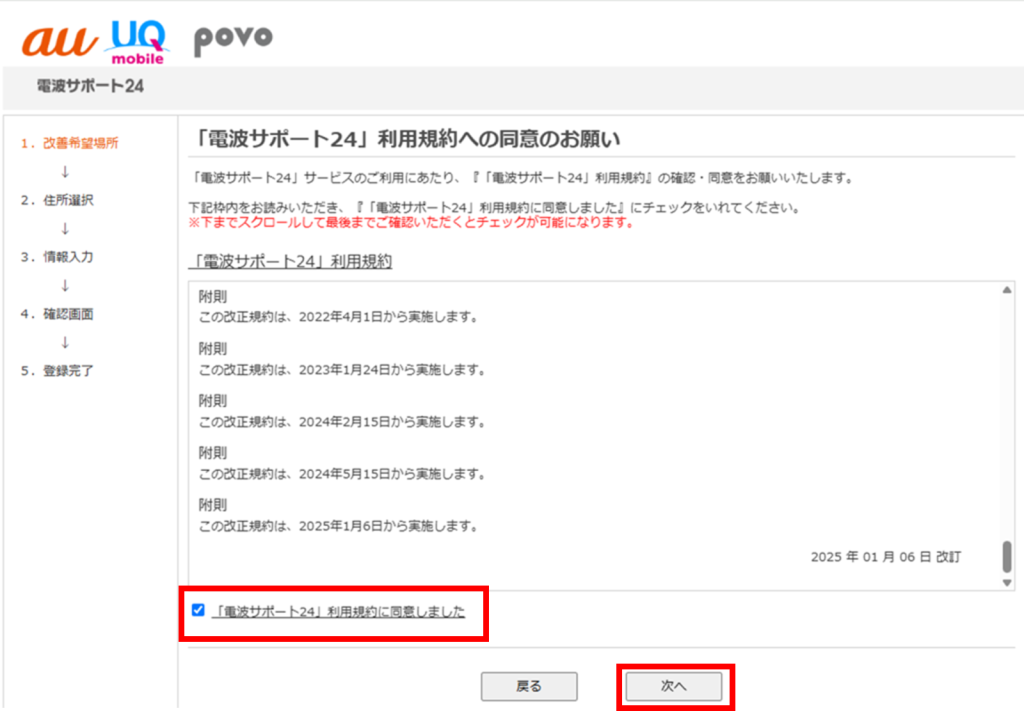Click the 電波サポート24 header title

point(89,86)
